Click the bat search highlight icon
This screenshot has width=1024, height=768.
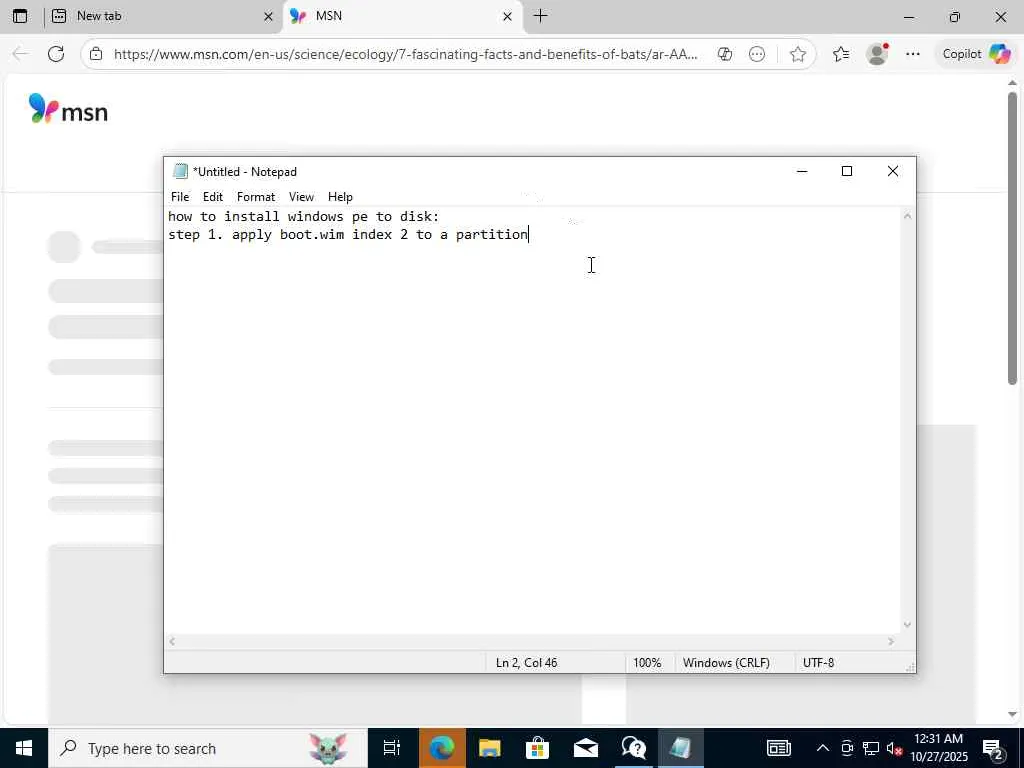[328, 748]
